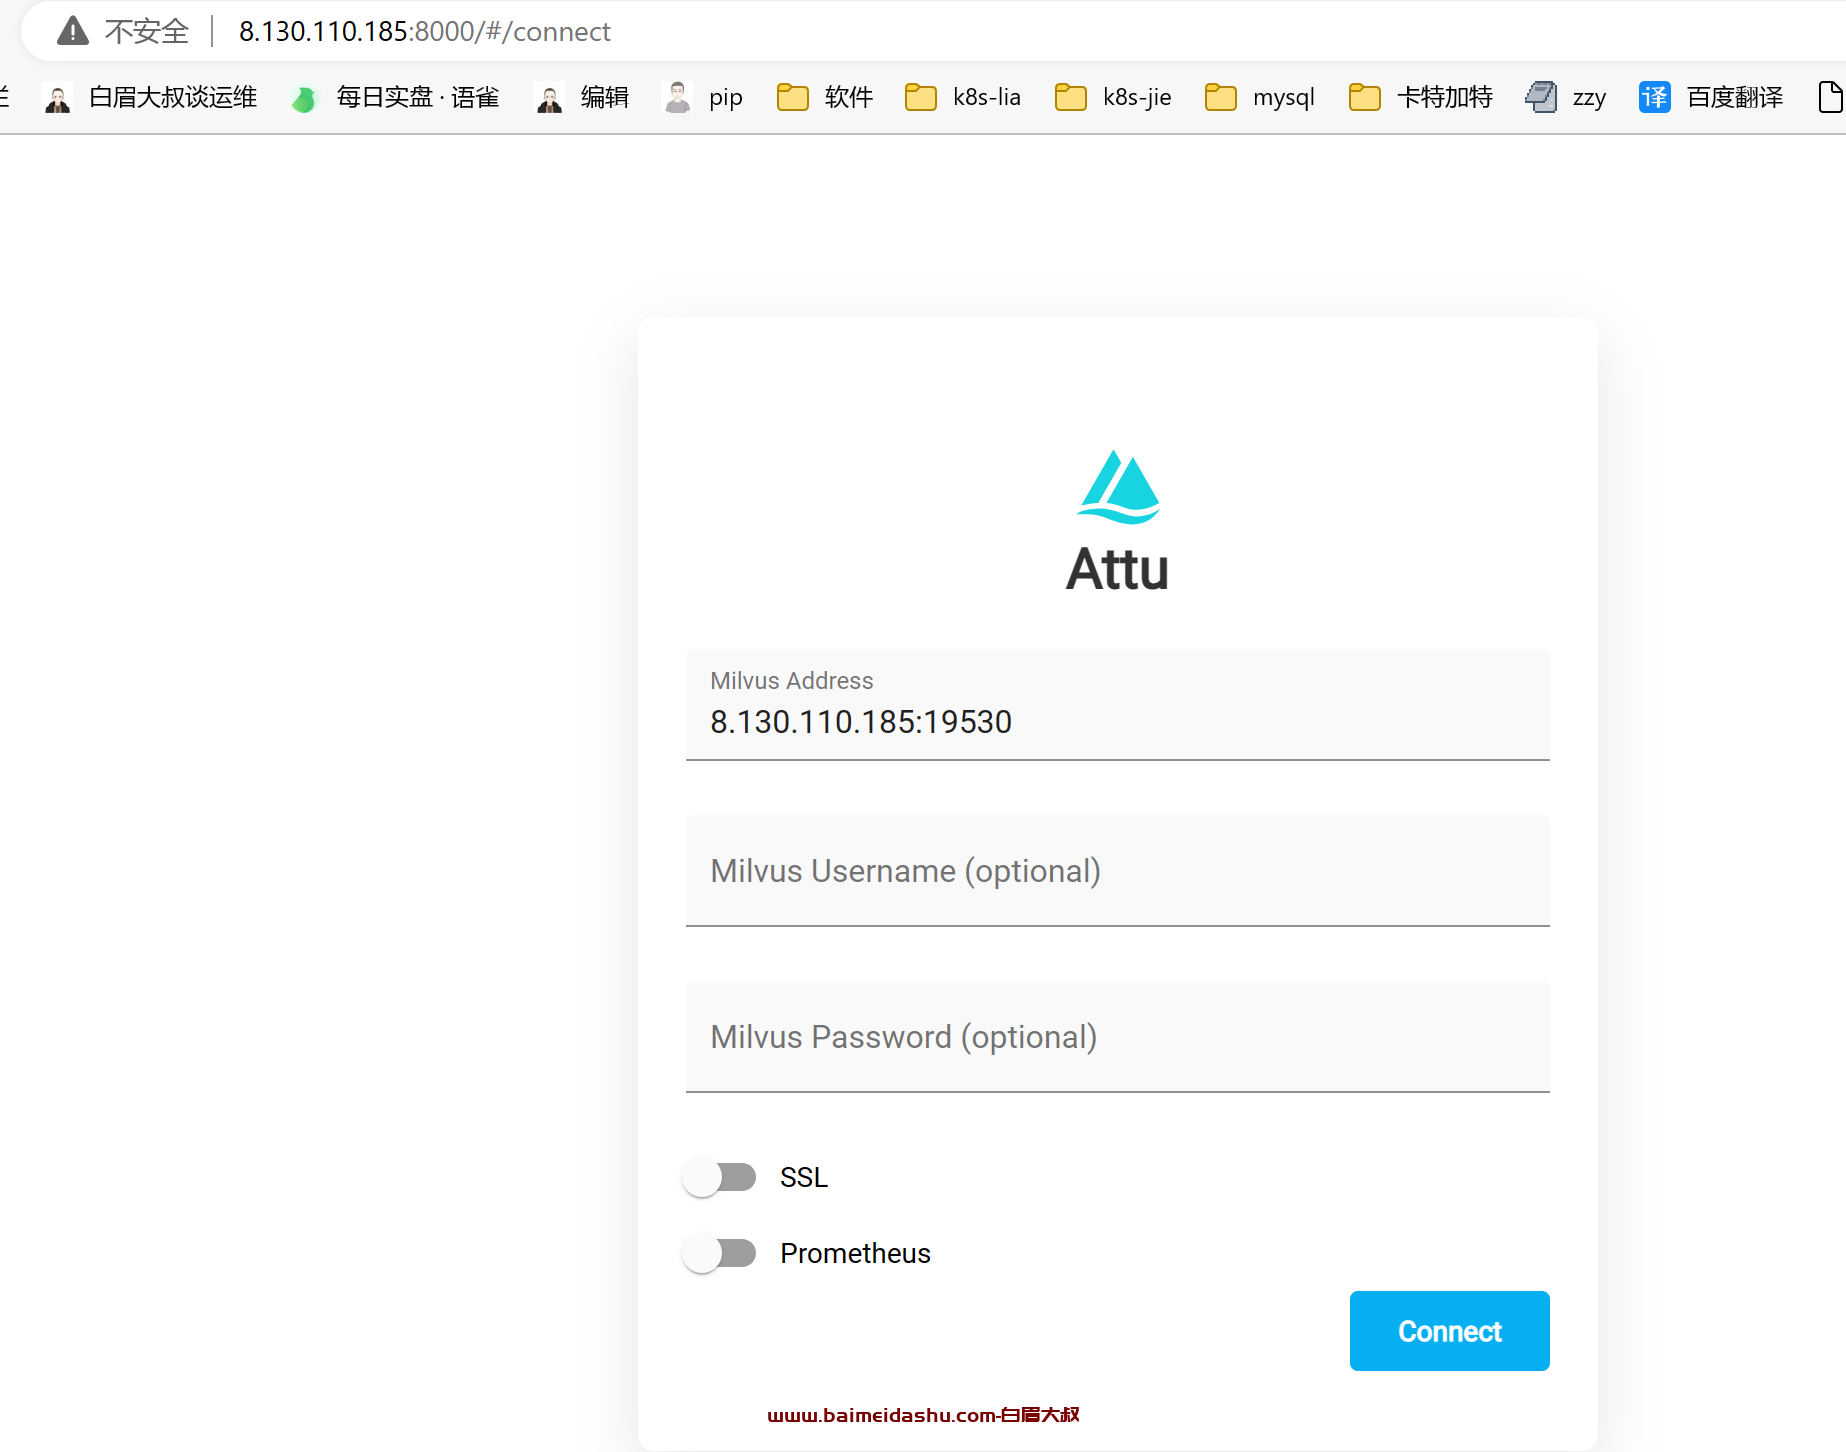Click the Attu sailboat logo

point(1118,487)
